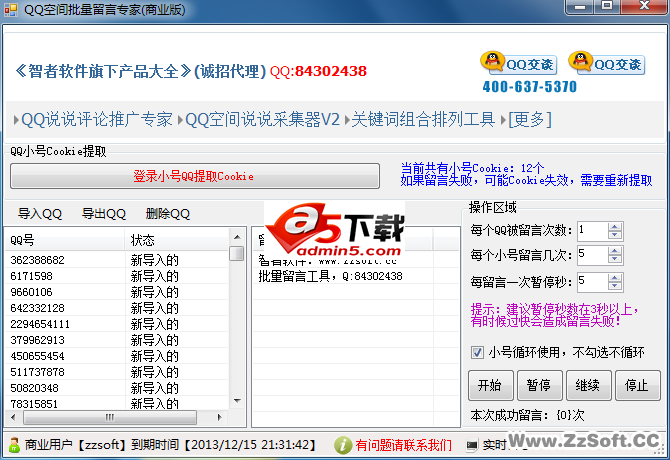Click 导出QQ menu item
The height and width of the screenshot is (460, 670).
[x=104, y=214]
